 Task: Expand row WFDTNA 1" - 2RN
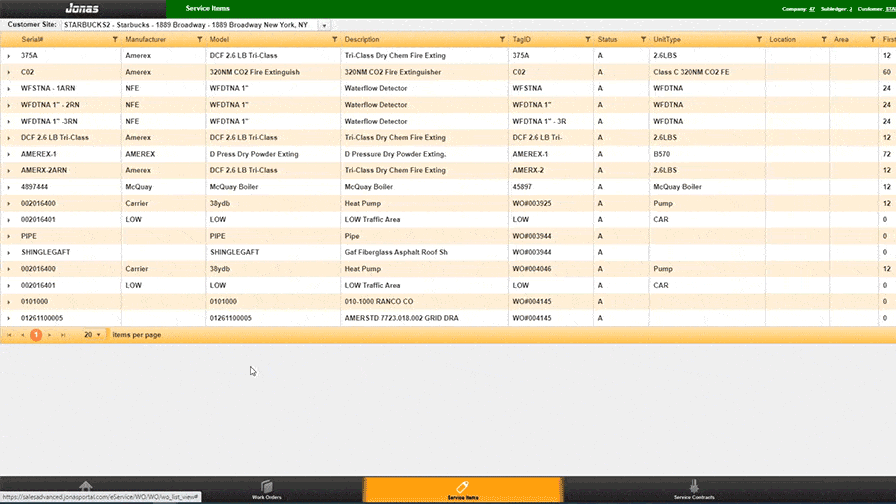pyautogui.click(x=9, y=105)
